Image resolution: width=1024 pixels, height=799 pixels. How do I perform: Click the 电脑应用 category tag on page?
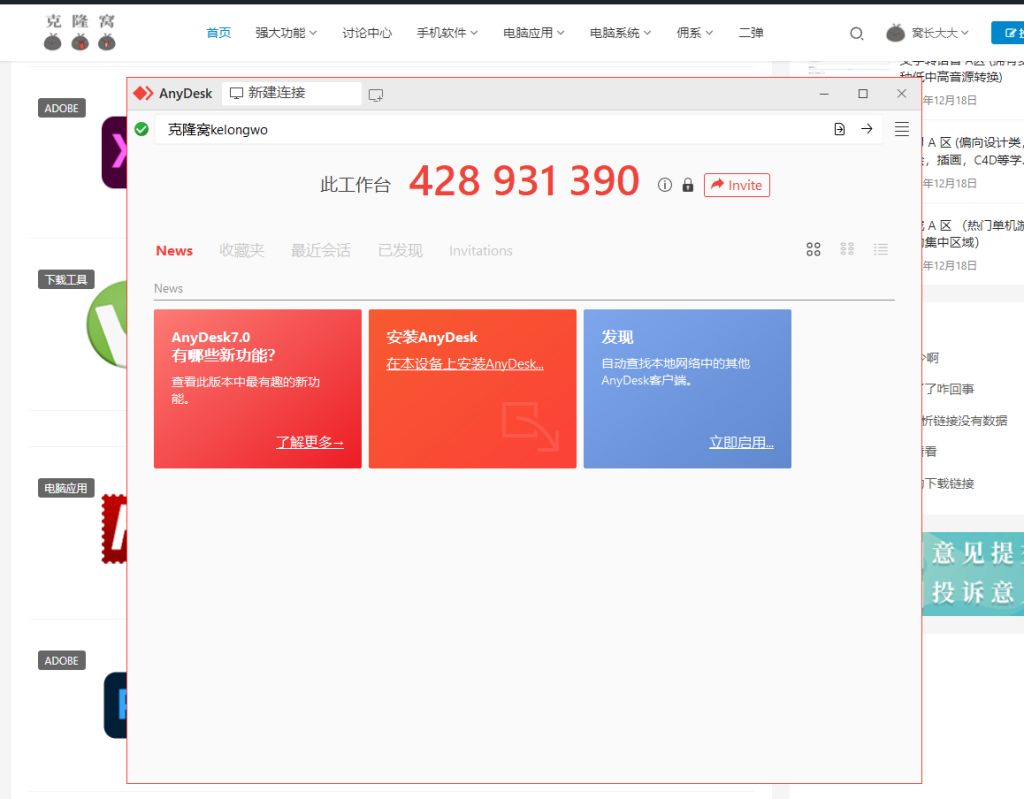[66, 488]
